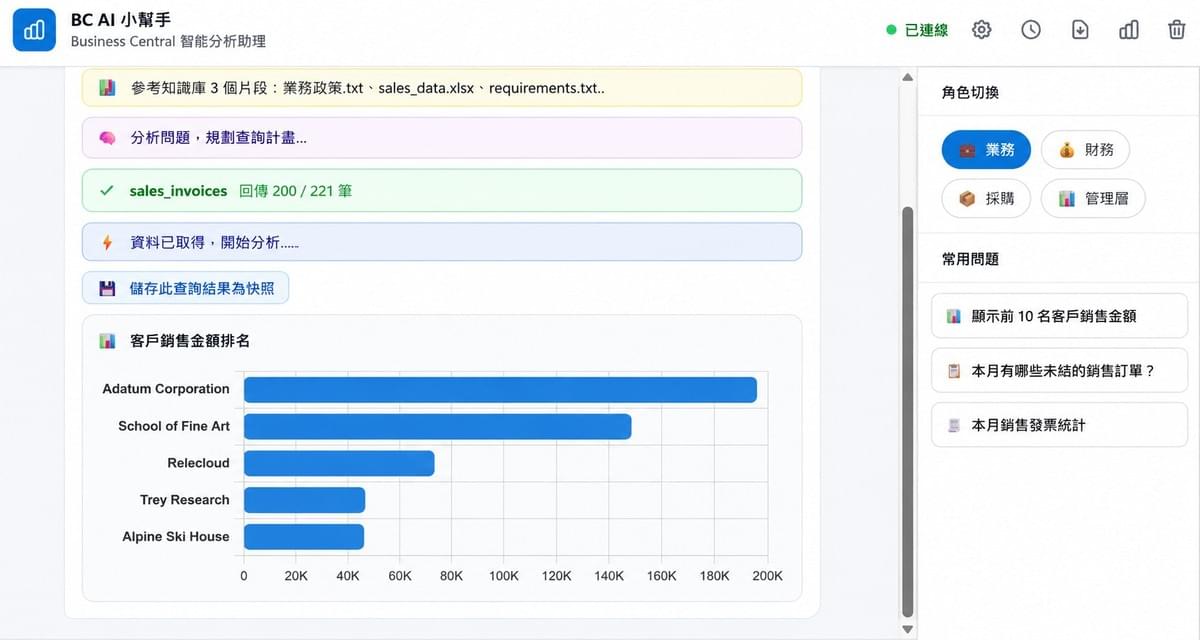The image size is (1200, 640).
Task: Click the receipt icon in 本月銷售發票統計 question
Action: click(954, 425)
